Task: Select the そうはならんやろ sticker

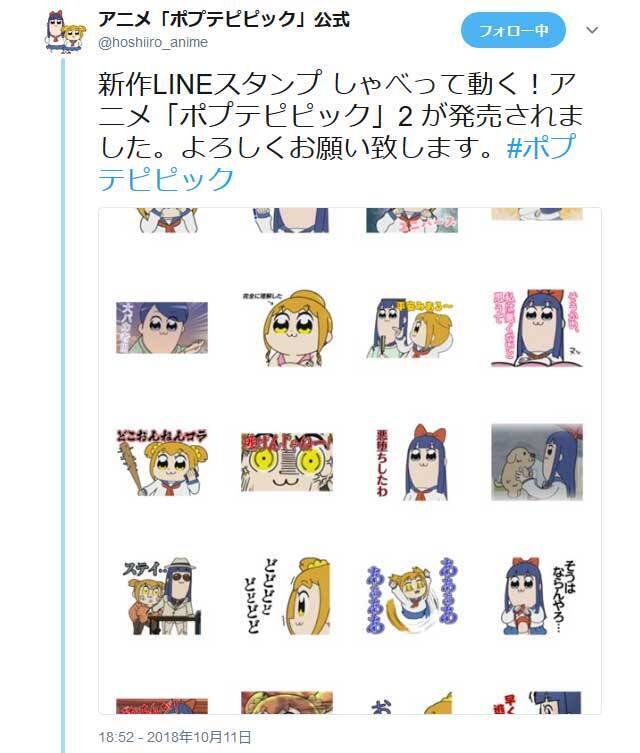Action: pos(537,596)
